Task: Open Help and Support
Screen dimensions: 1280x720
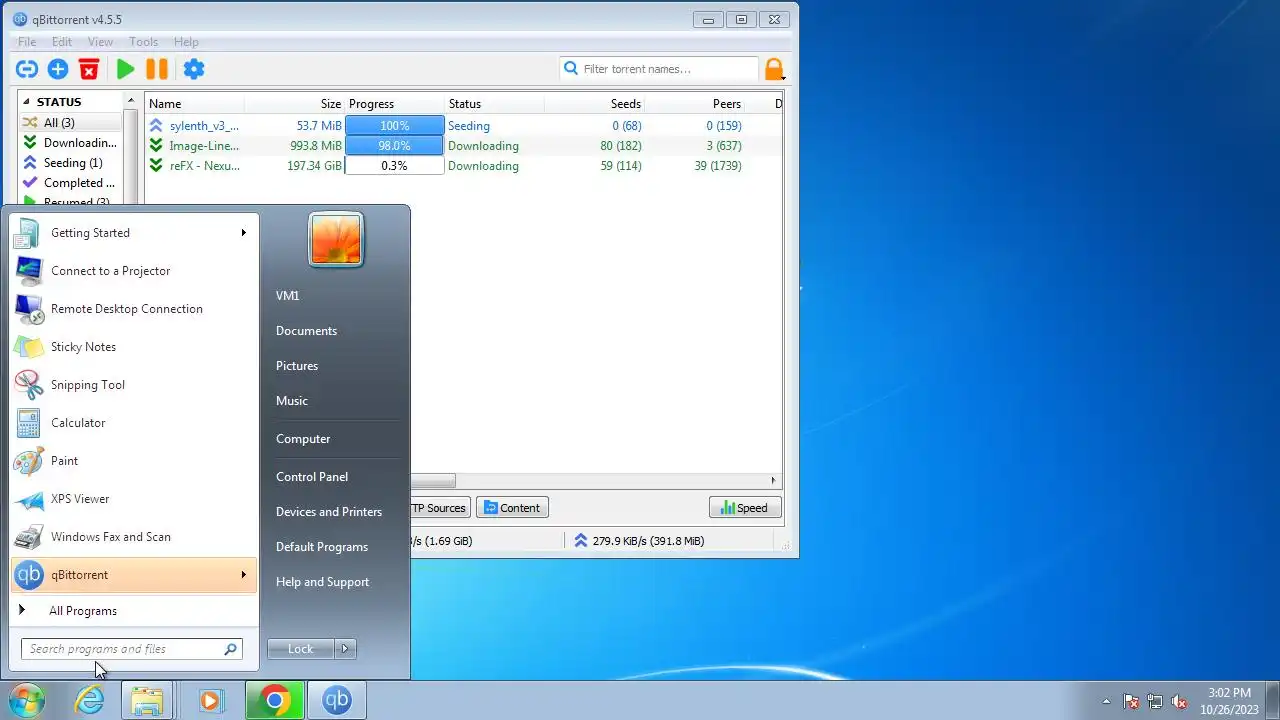Action: 322,582
